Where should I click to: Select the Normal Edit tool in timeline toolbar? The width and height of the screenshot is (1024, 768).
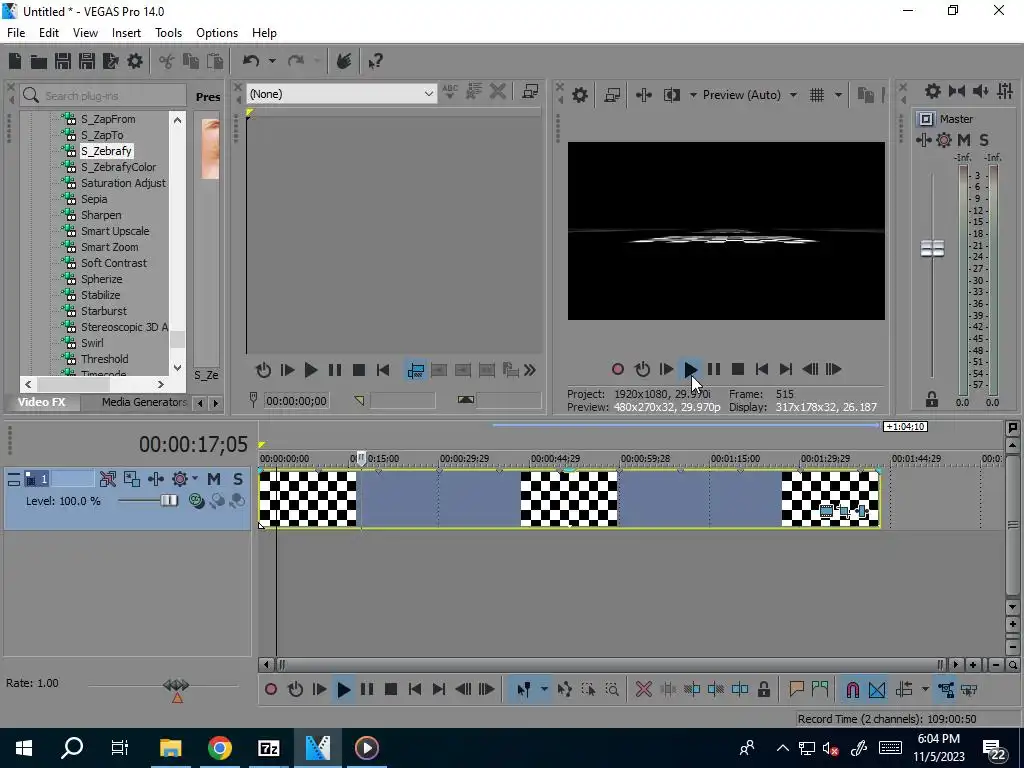point(523,690)
